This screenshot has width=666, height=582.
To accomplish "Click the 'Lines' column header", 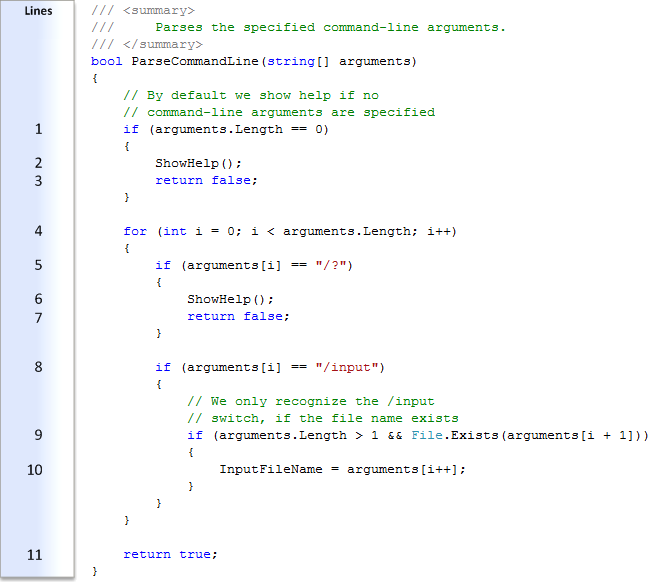I will pos(38,11).
